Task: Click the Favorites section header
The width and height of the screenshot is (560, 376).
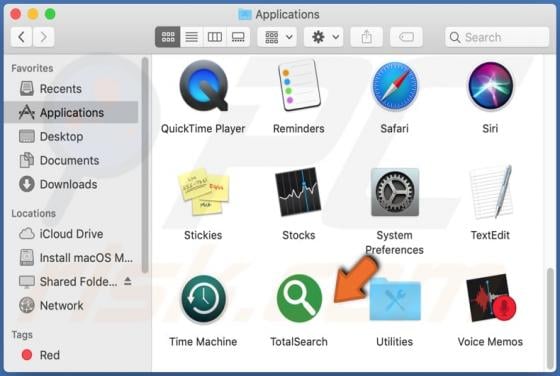Action: [32, 68]
